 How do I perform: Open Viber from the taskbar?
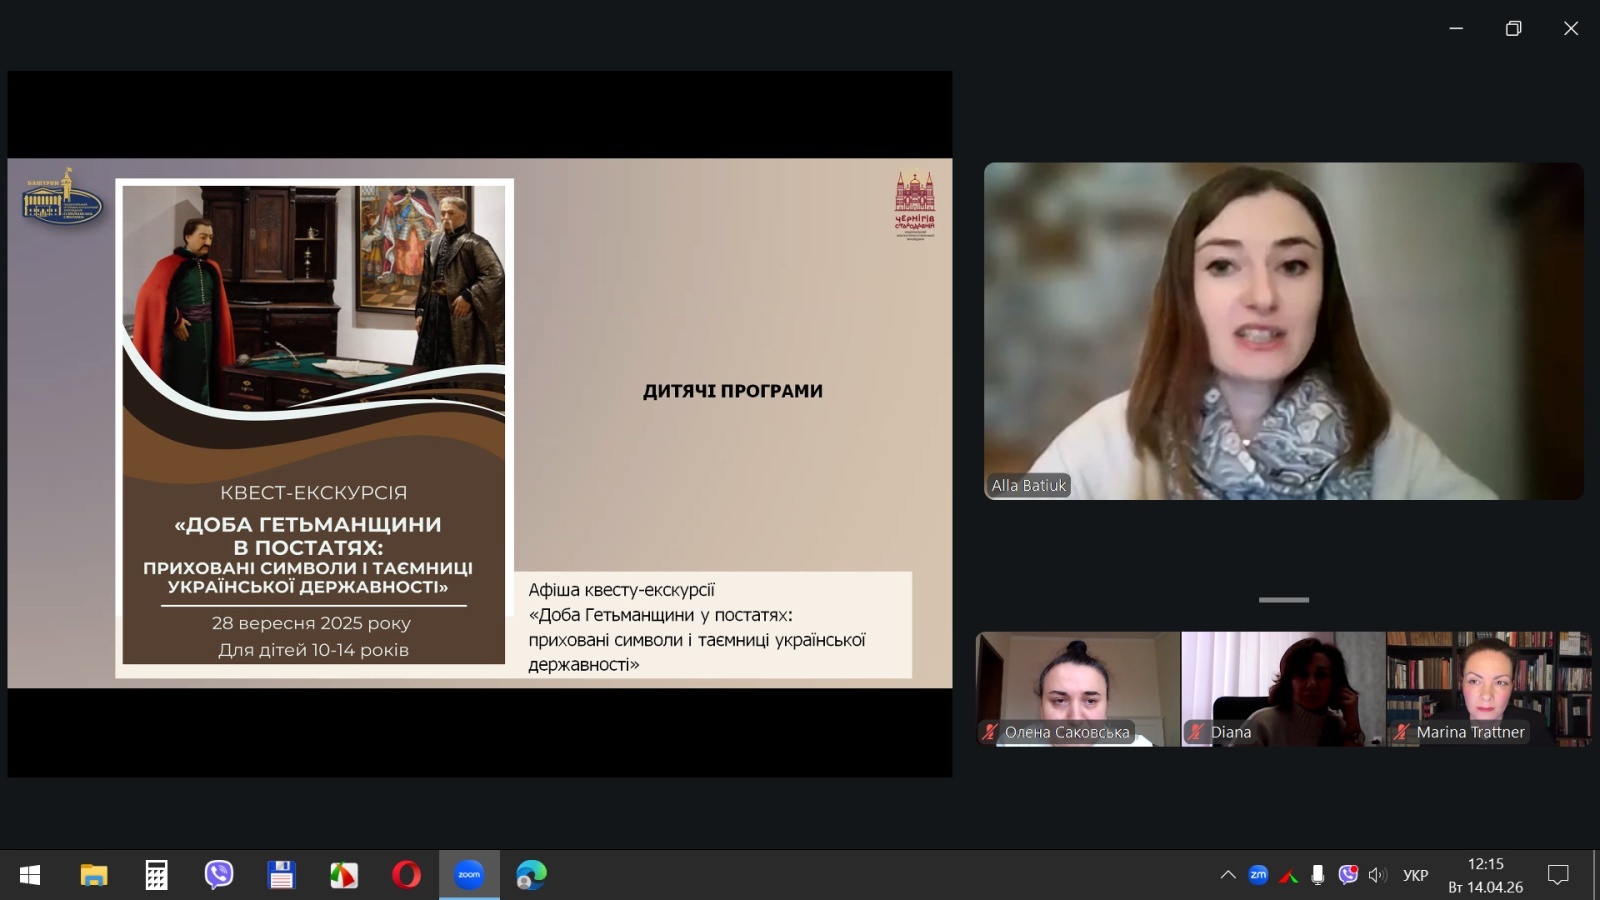[218, 875]
